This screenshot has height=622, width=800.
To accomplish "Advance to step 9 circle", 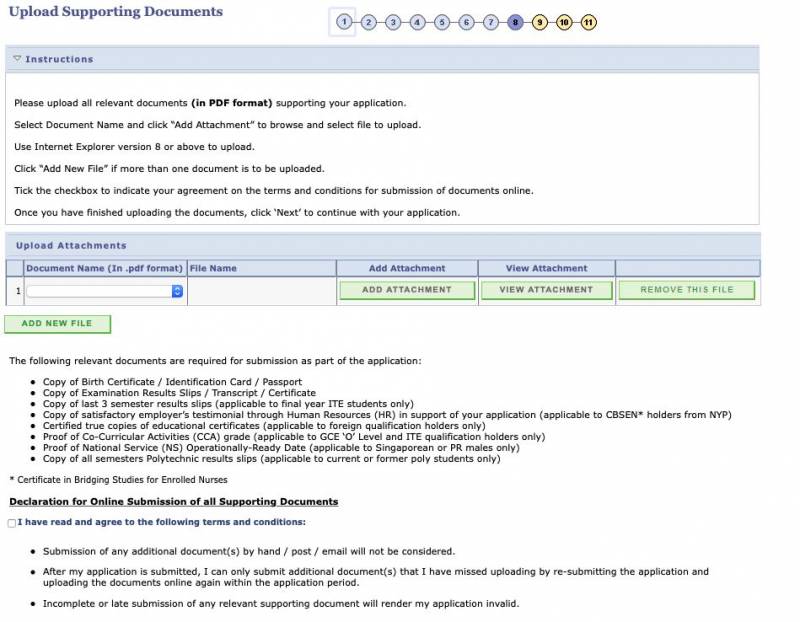I will [x=540, y=22].
